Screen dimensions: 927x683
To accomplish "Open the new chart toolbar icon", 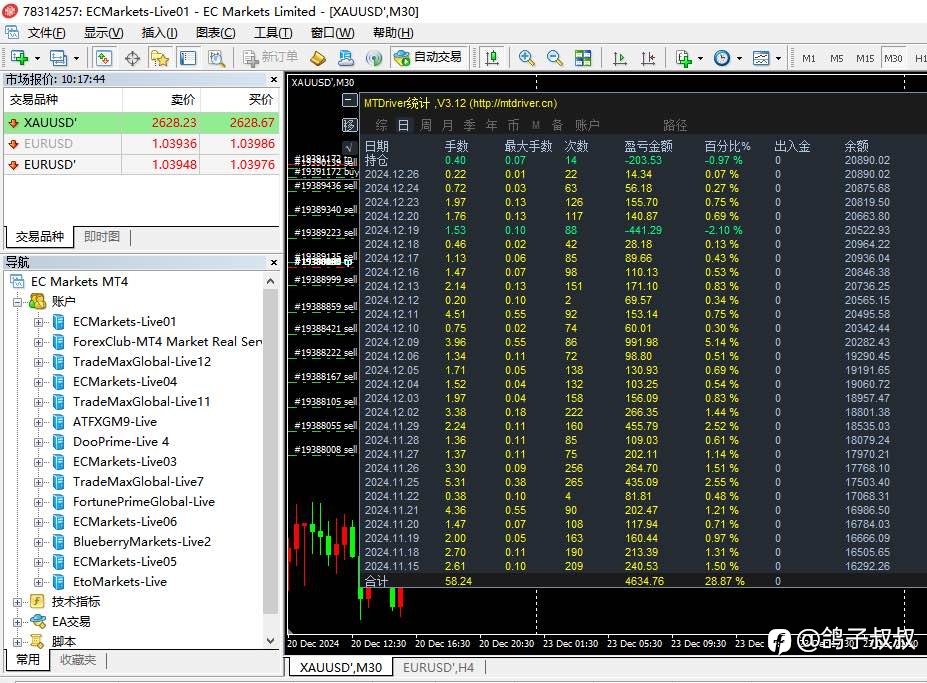I will (19, 57).
